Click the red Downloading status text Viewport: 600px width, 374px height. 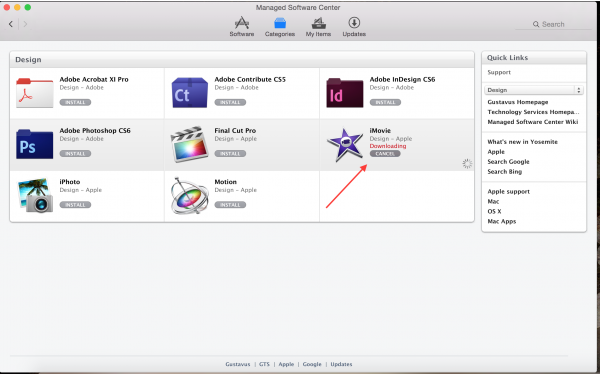388,146
